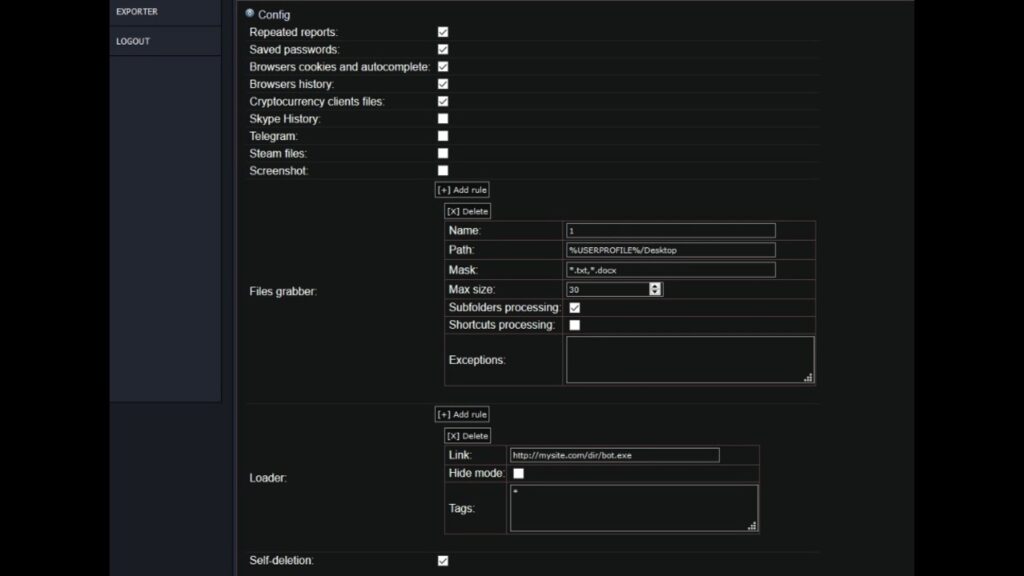Enable the Skype History checkbox
Screen dimensions: 1024x576
[x=443, y=119]
